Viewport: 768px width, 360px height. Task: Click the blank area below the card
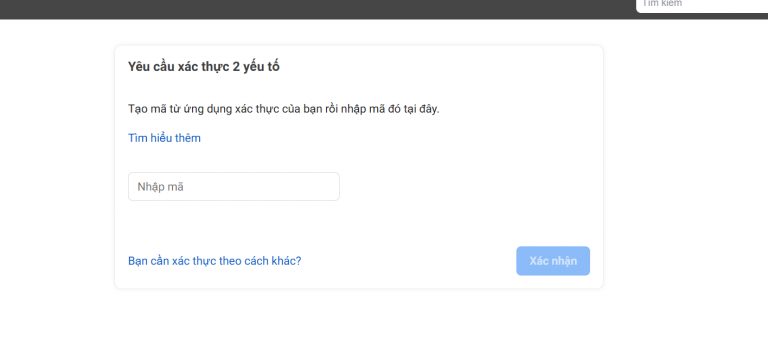point(359,324)
